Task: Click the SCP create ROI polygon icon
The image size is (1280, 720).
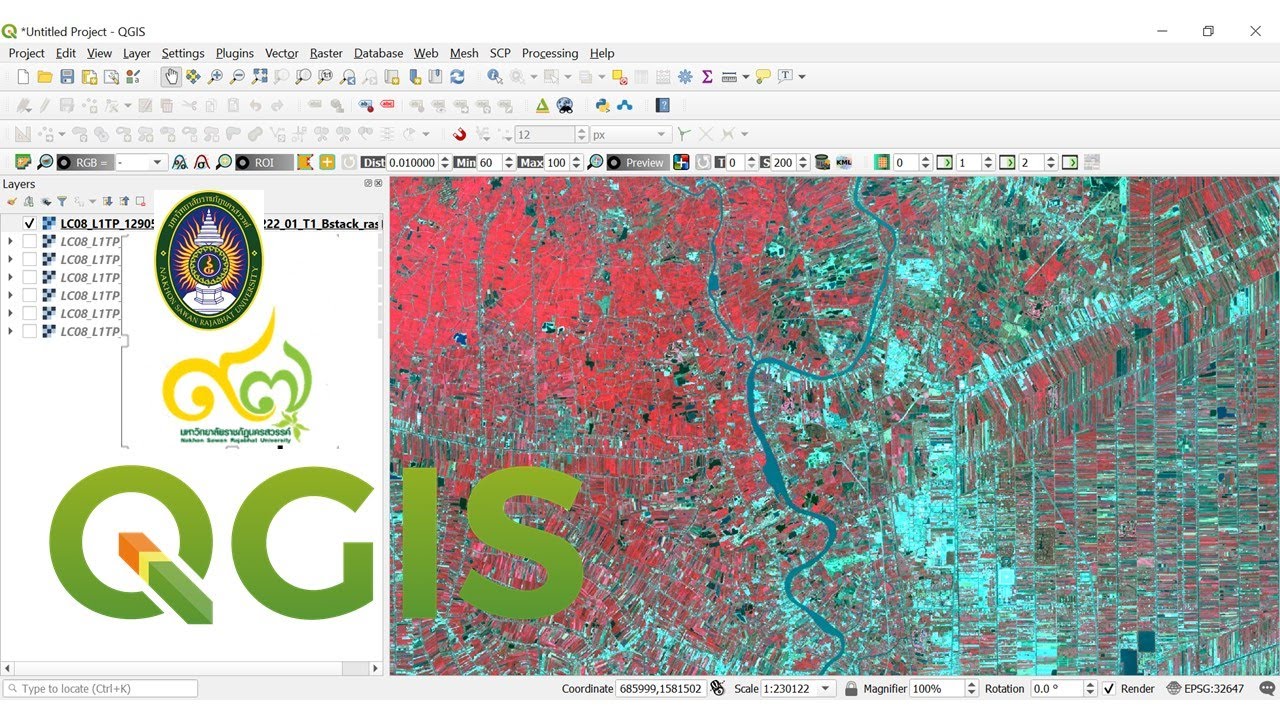Action: click(x=305, y=162)
